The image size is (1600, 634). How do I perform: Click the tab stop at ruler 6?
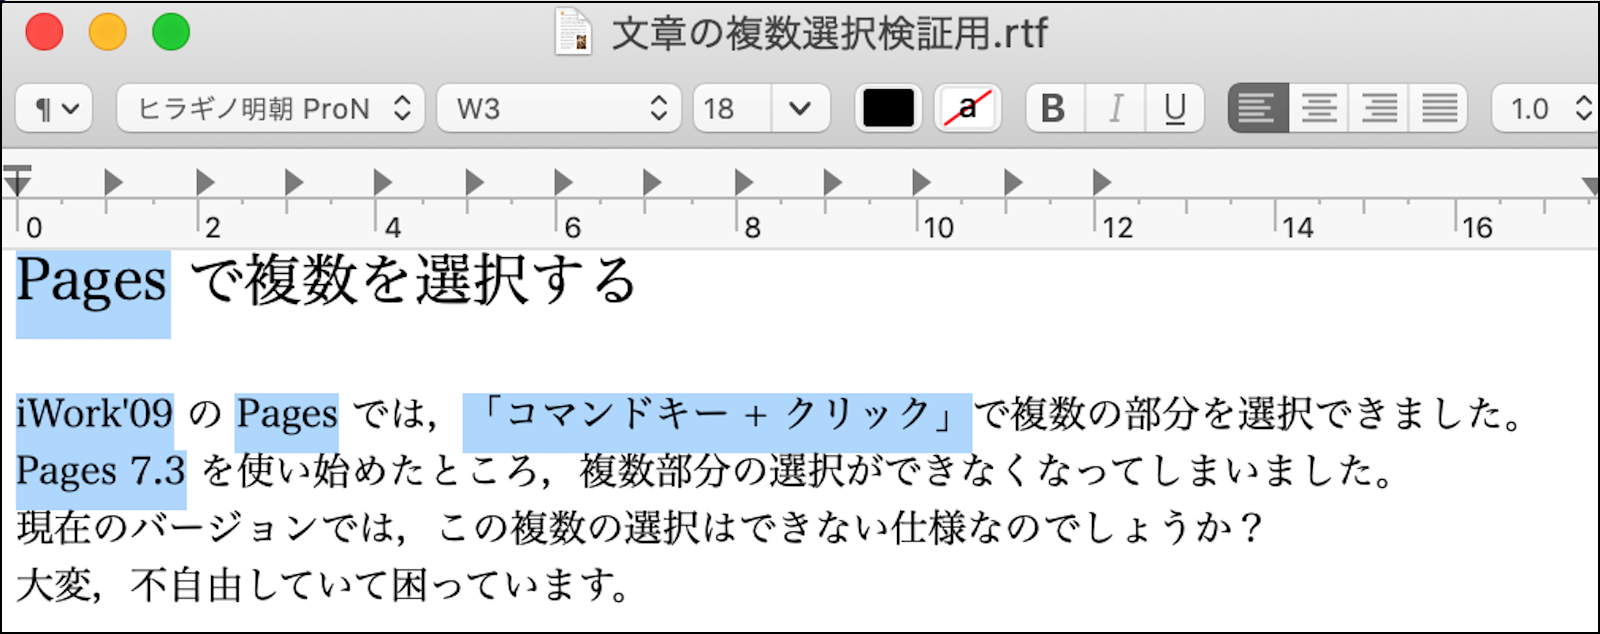[x=563, y=182]
